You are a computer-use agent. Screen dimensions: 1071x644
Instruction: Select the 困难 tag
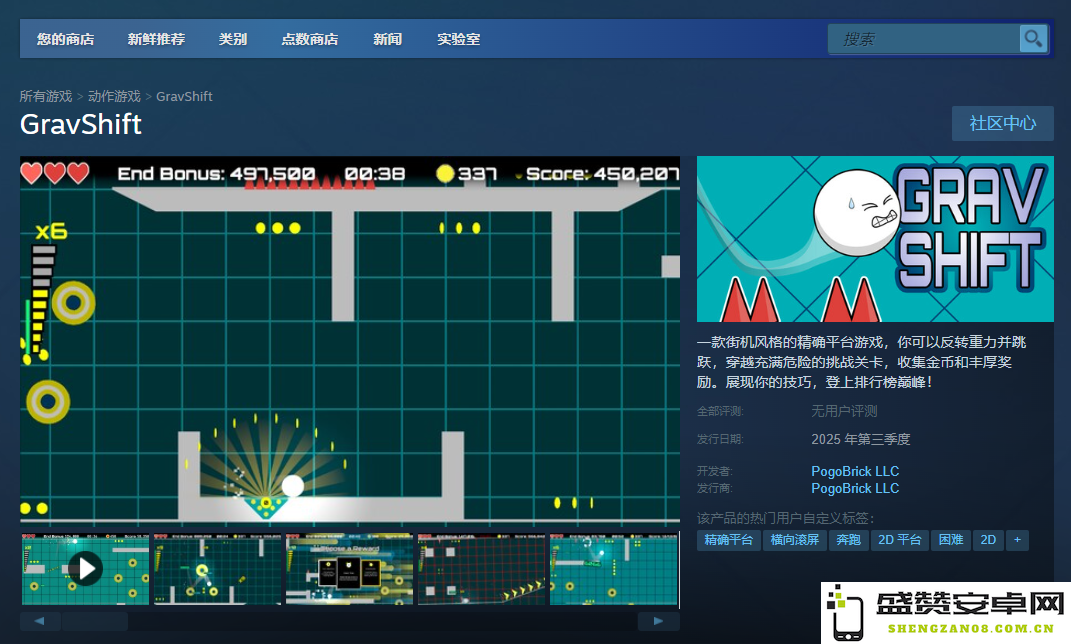(x=951, y=540)
